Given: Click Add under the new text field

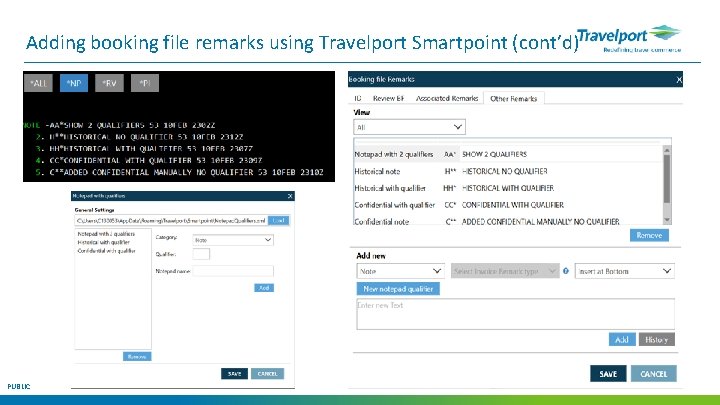Looking at the screenshot, I should 622,339.
